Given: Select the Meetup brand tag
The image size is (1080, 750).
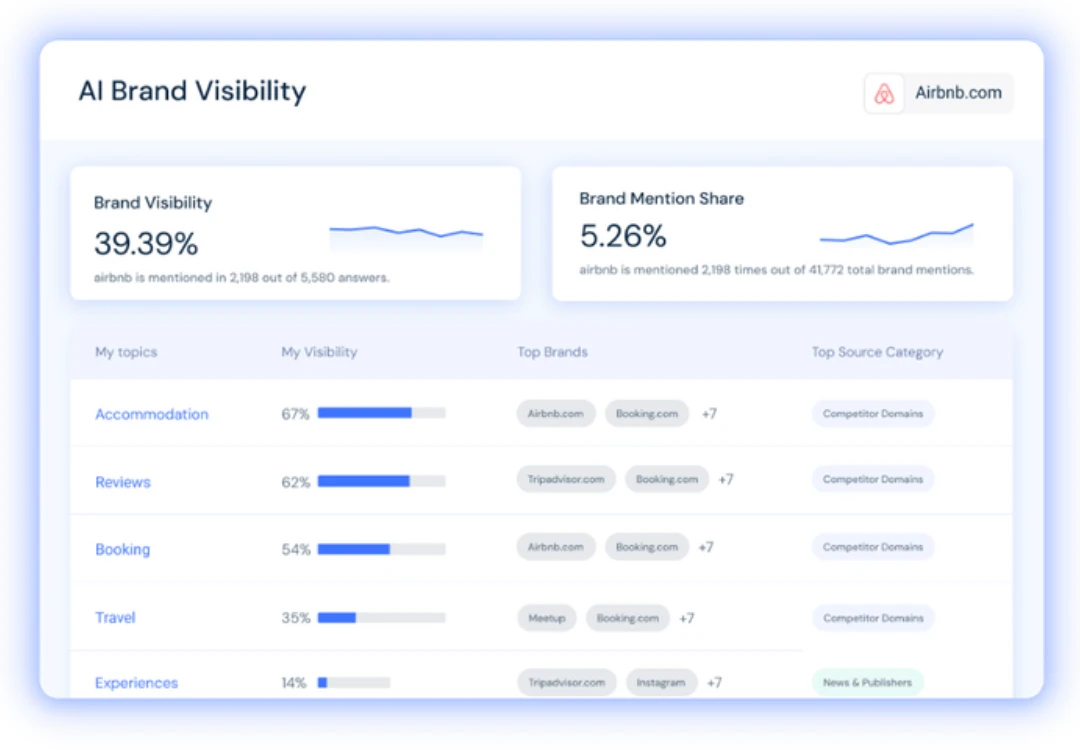Looking at the screenshot, I should 547,618.
